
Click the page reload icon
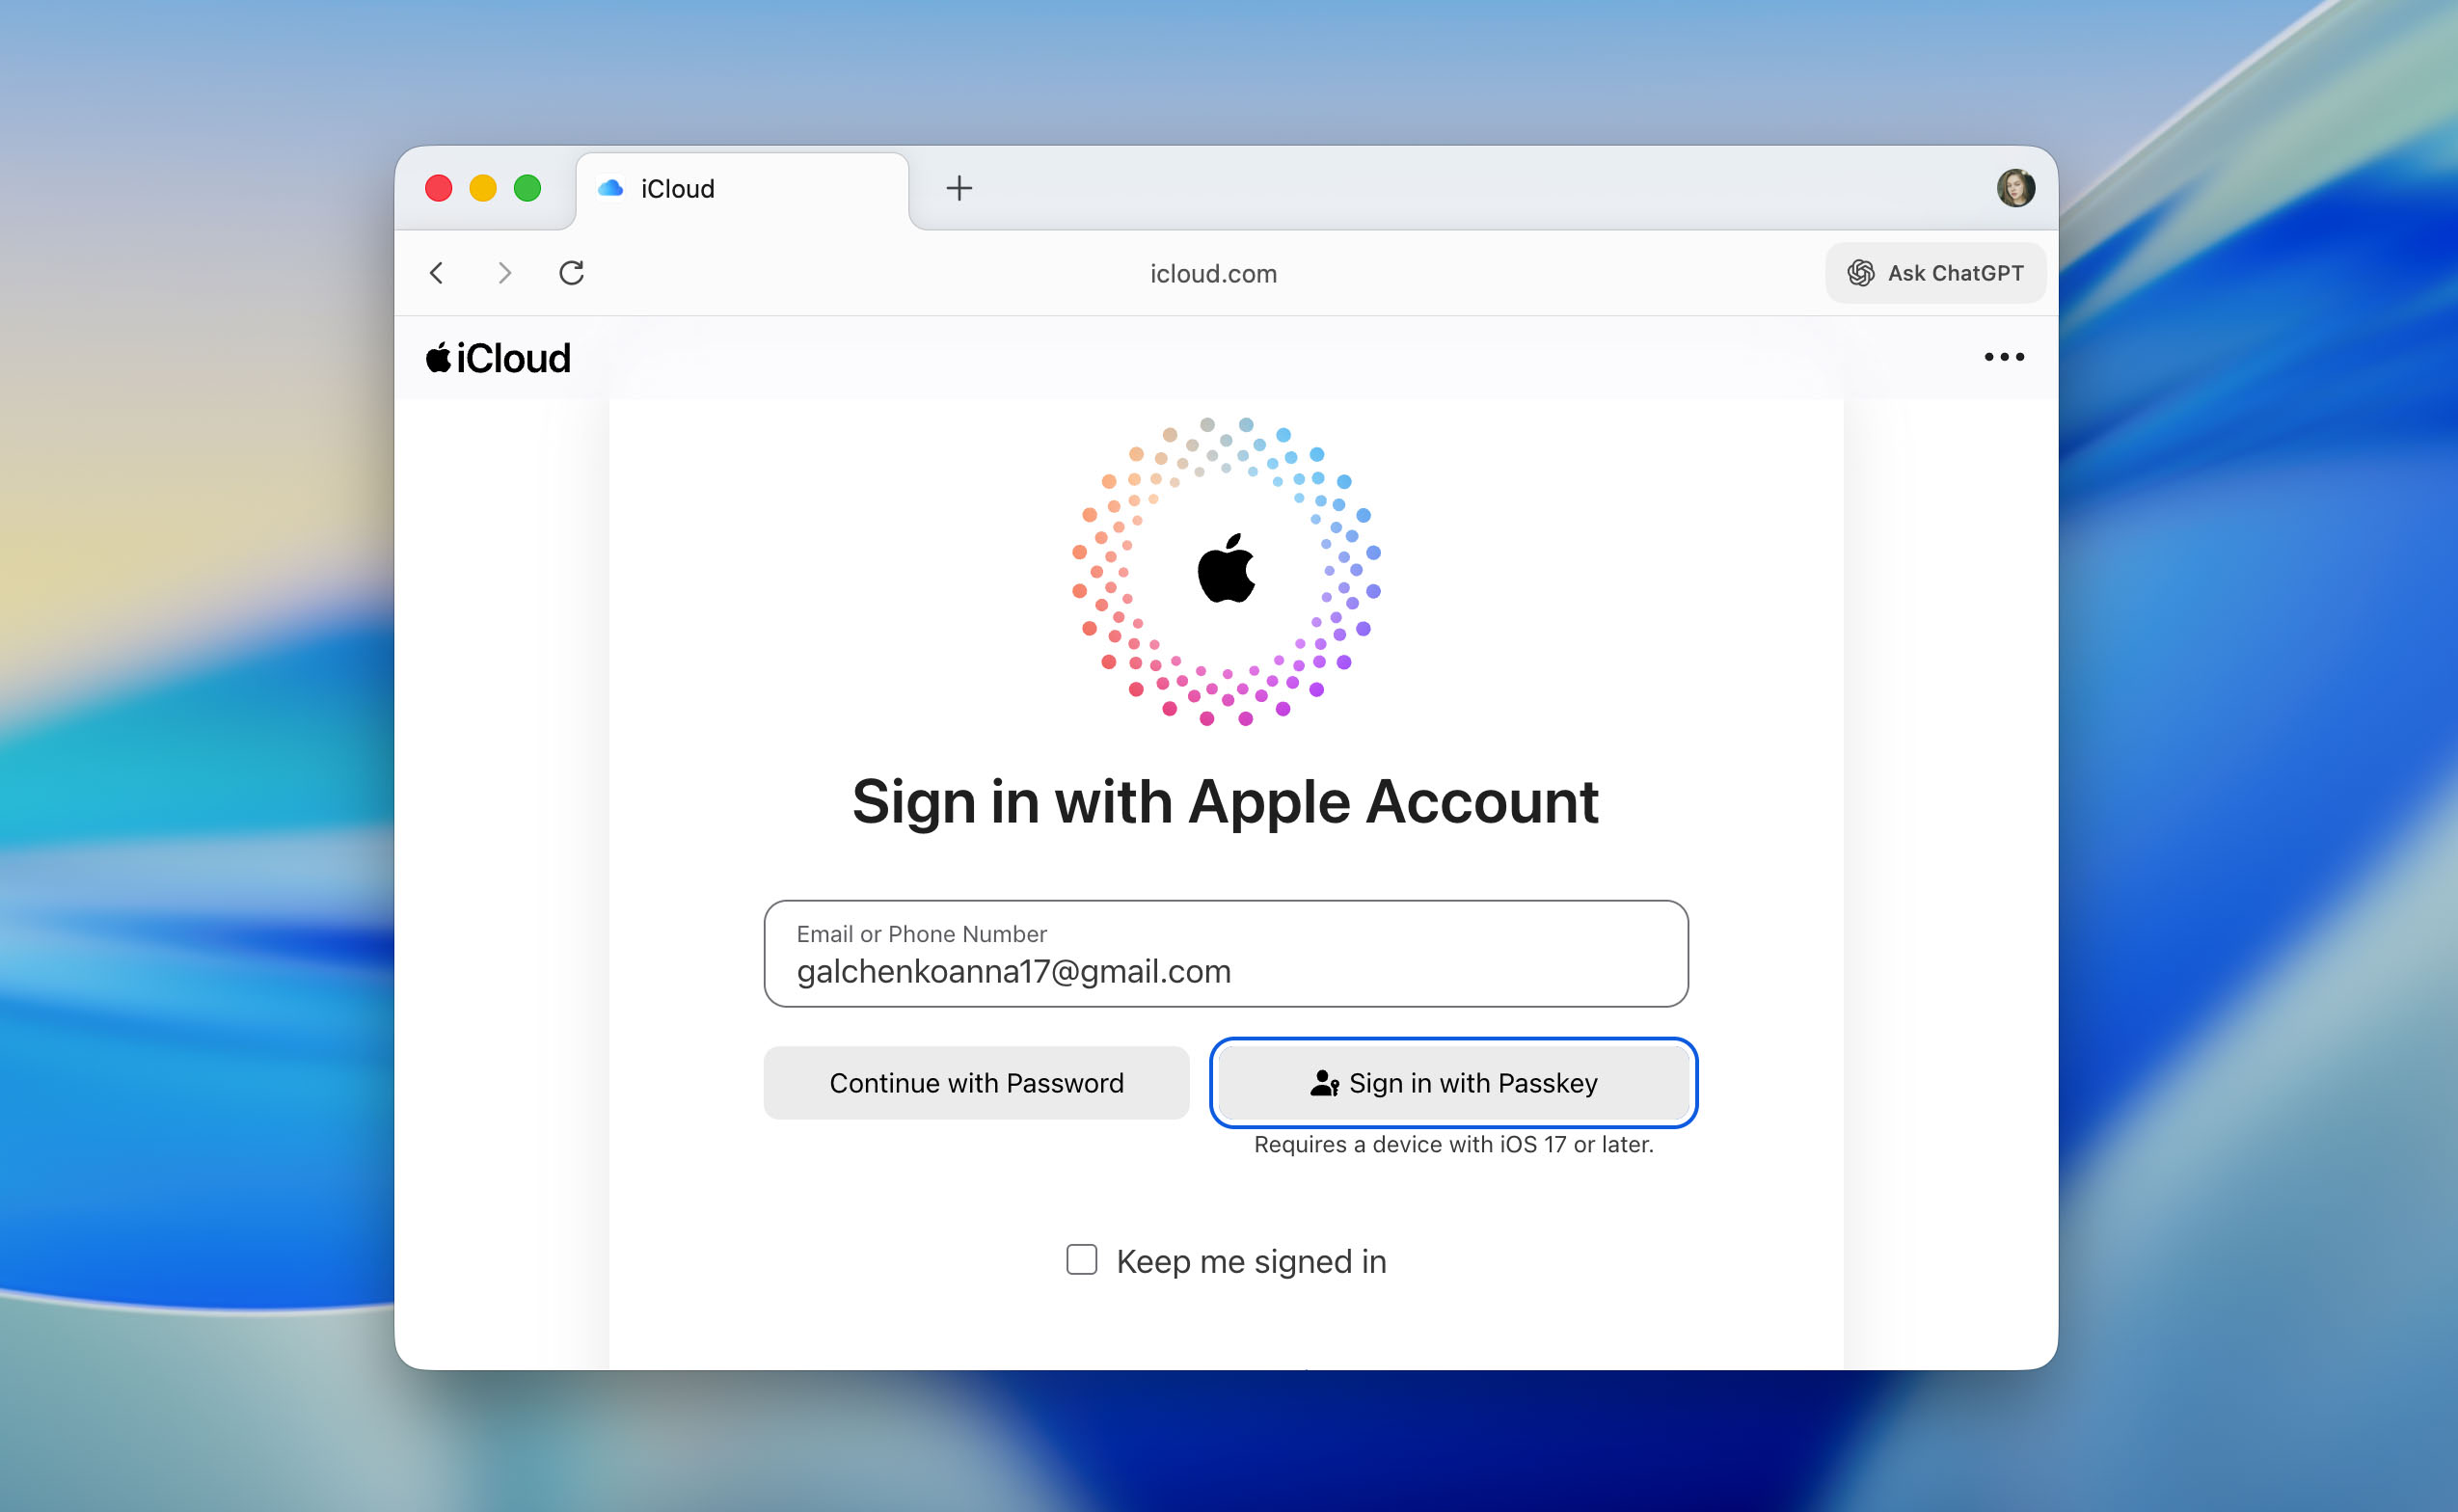571,272
